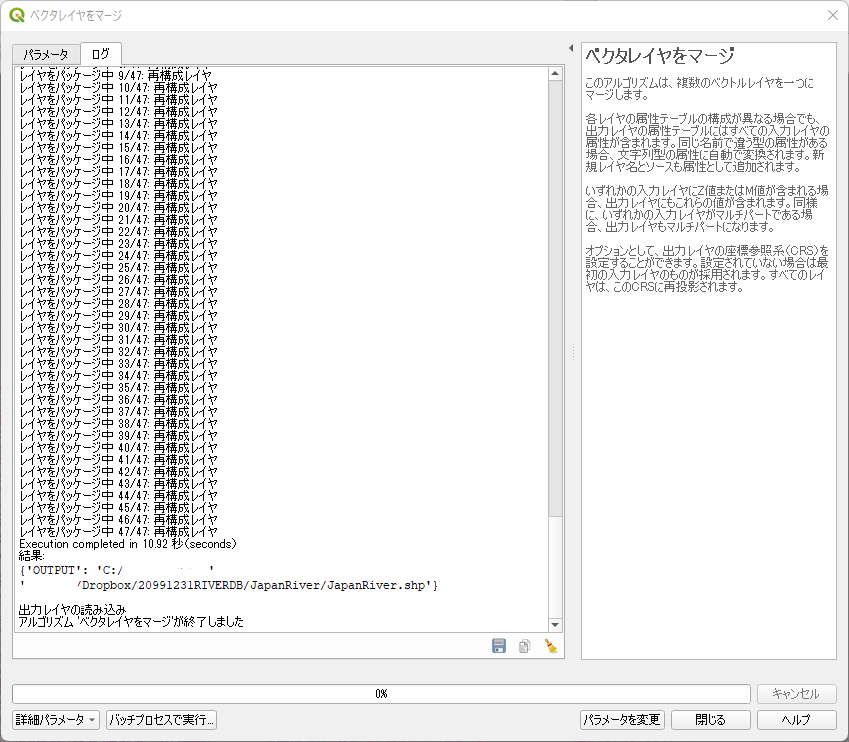The image size is (849, 742).
Task: Clear the log with the broom icon
Action: click(550, 647)
